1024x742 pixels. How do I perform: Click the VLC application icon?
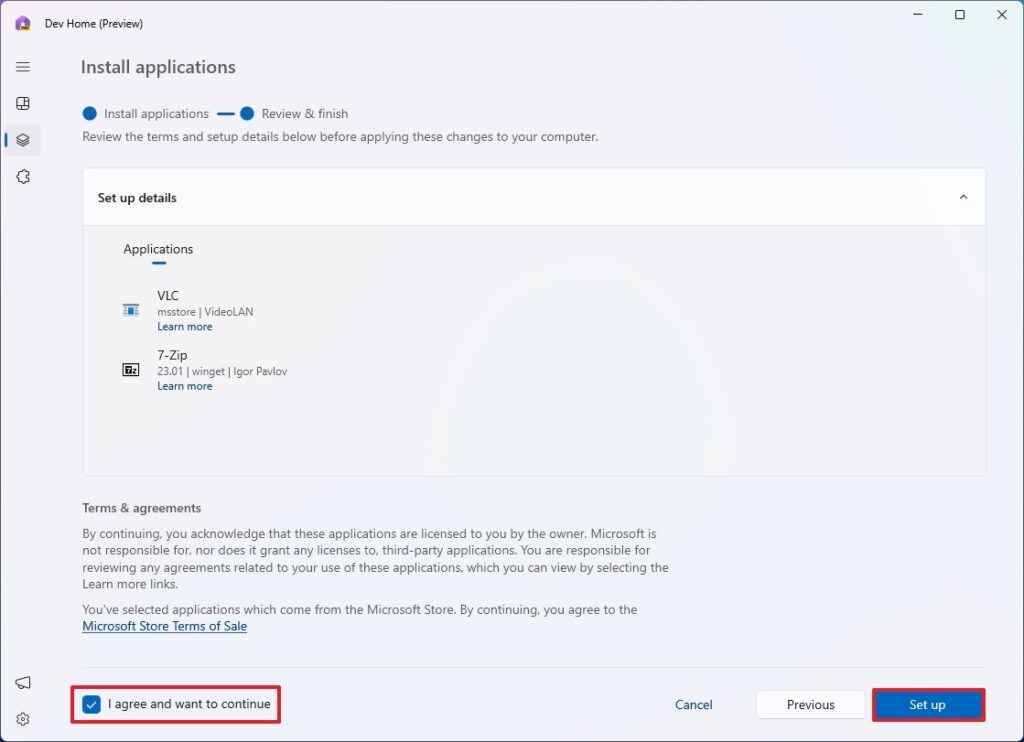coord(130,310)
